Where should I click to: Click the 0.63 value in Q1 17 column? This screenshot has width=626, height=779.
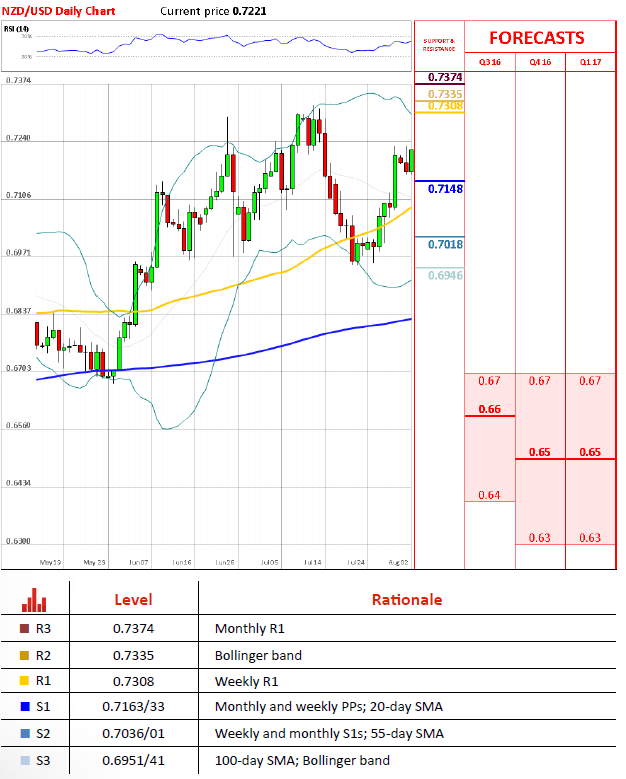point(590,538)
